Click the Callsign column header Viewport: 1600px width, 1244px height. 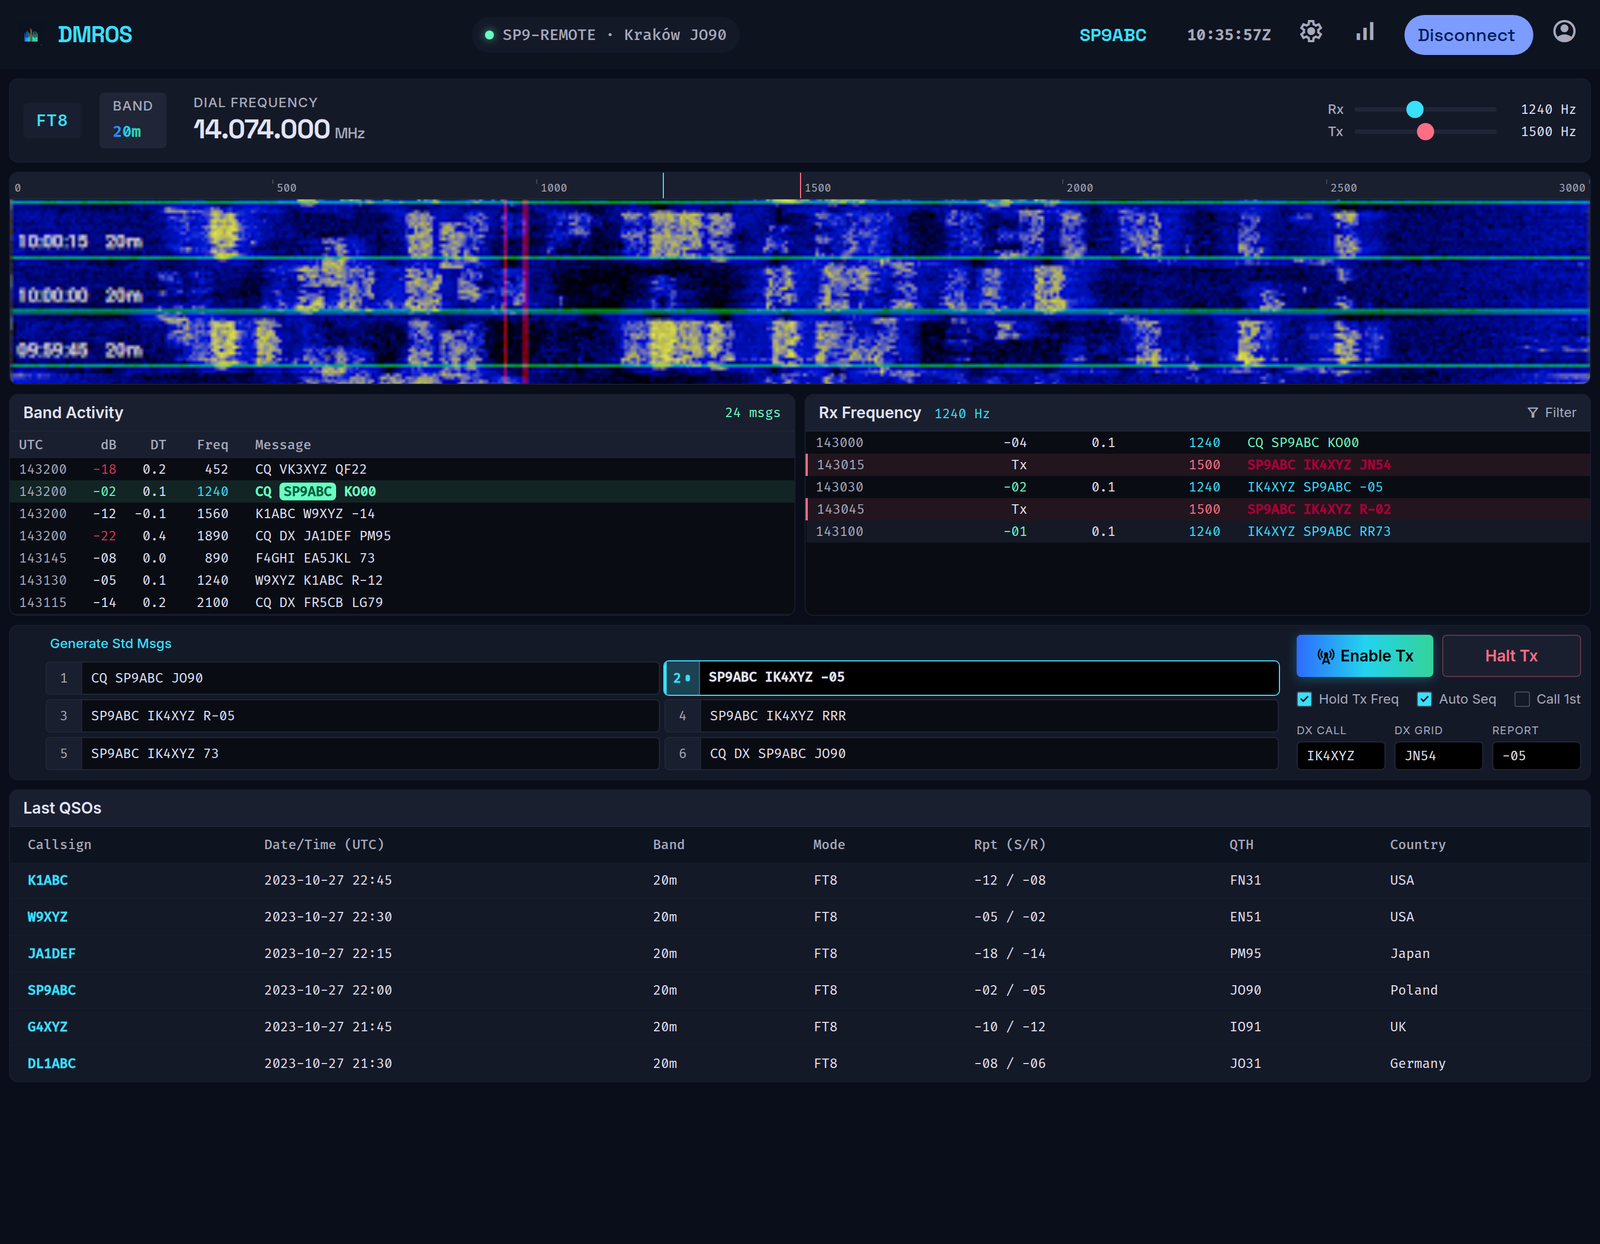[60, 845]
